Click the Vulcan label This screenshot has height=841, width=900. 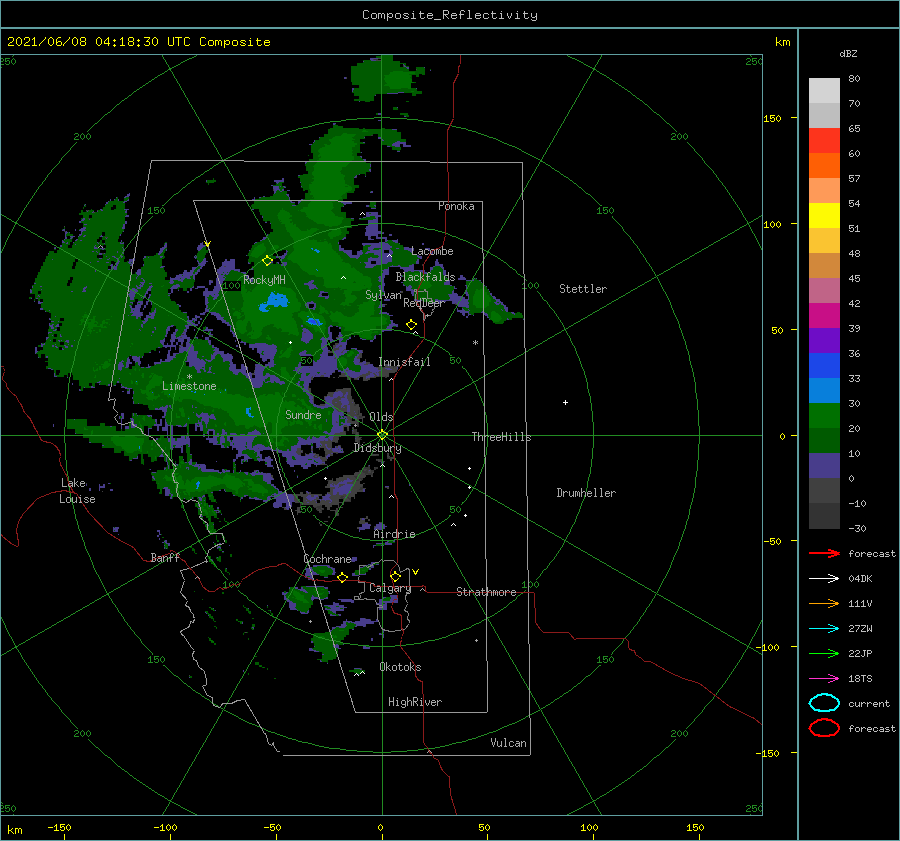pyautogui.click(x=508, y=743)
